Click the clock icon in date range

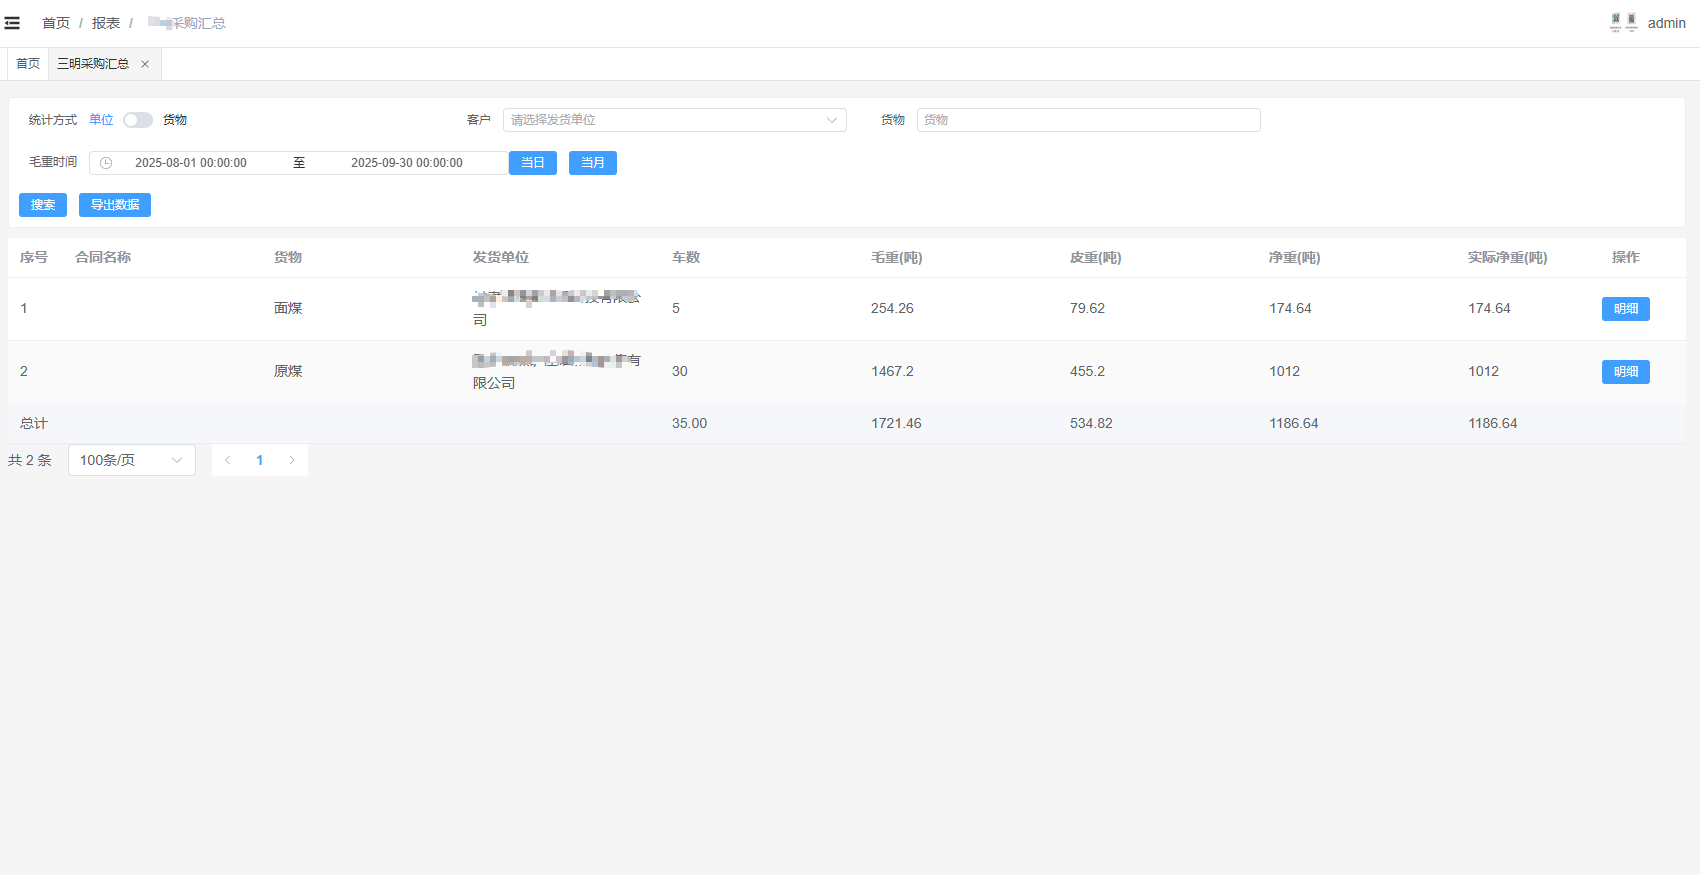pyautogui.click(x=106, y=163)
